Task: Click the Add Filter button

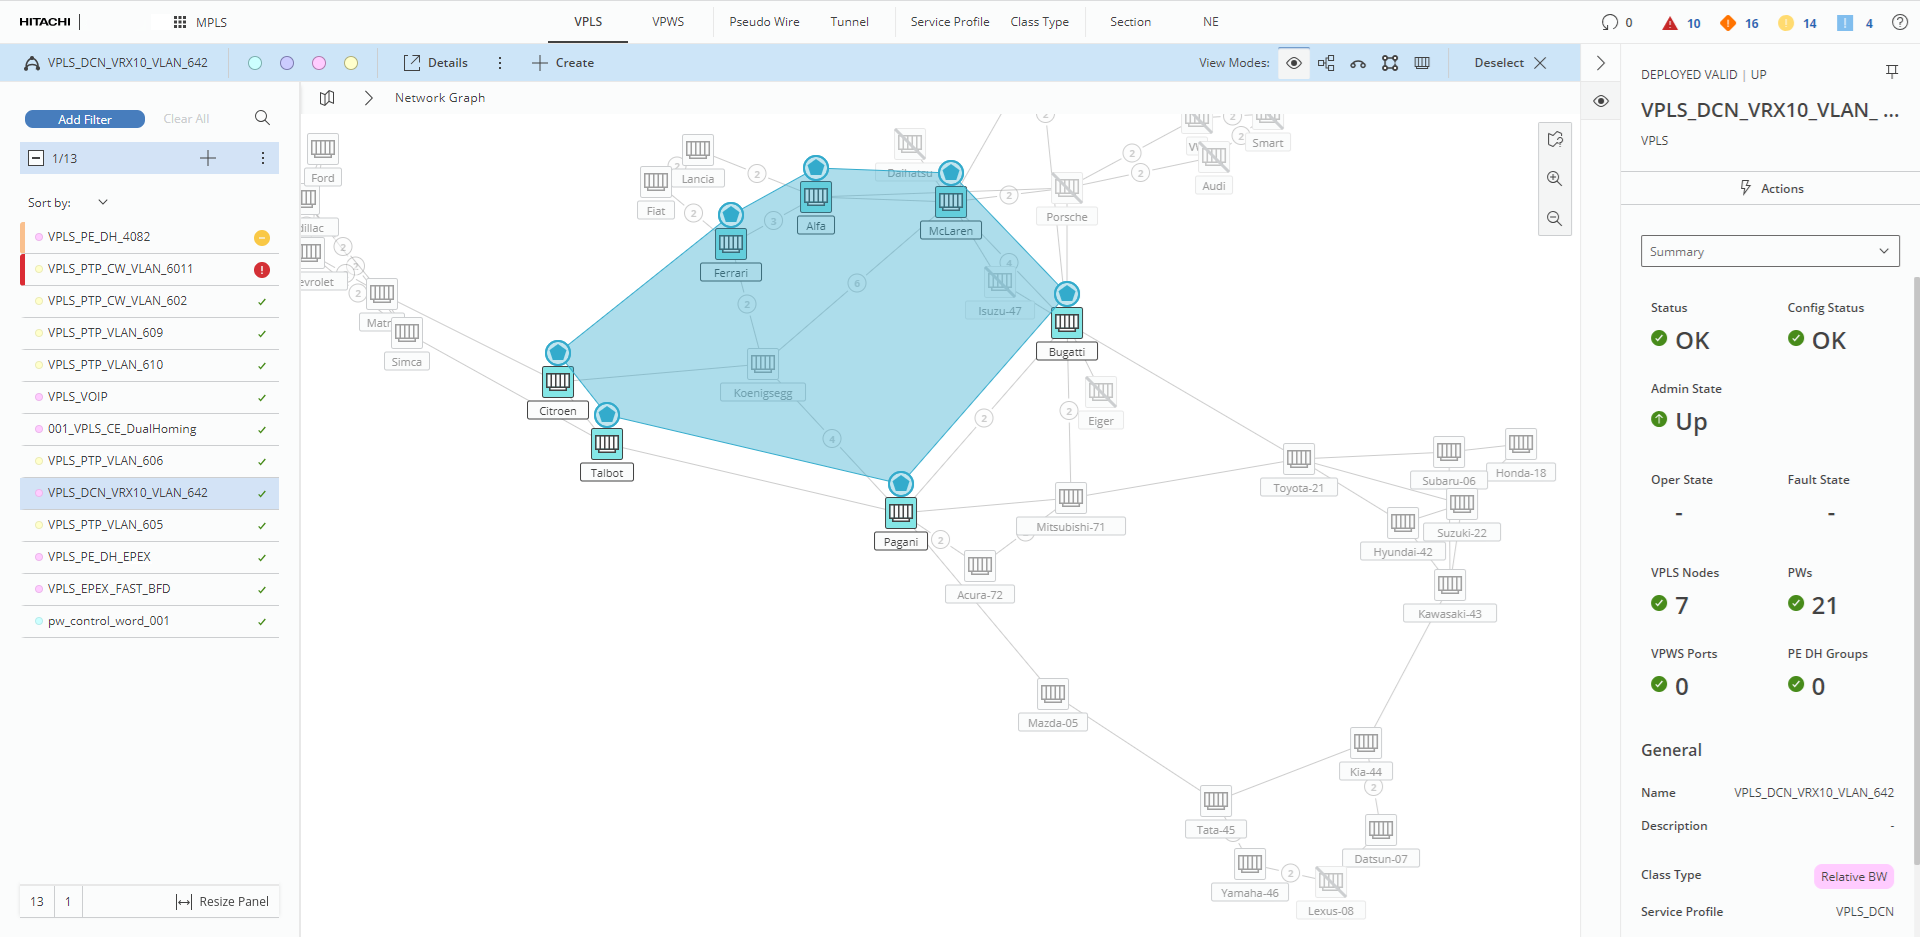Action: 85,119
